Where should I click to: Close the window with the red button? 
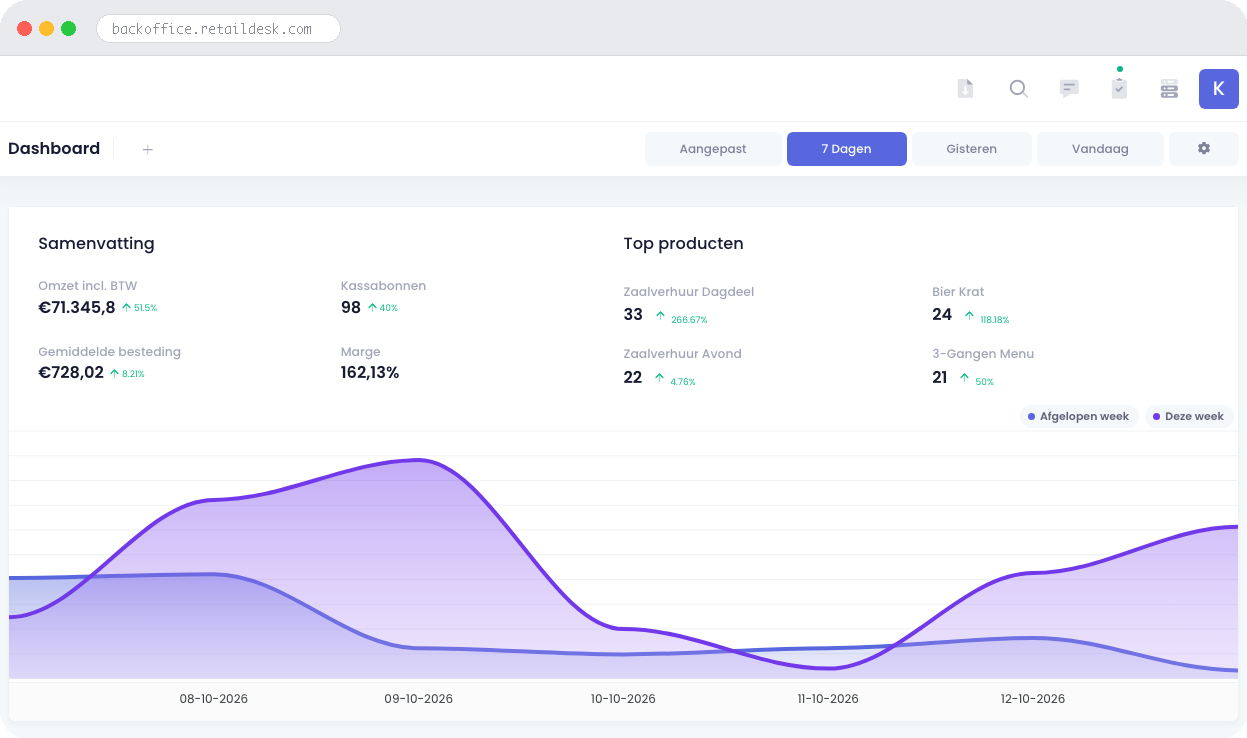click(x=24, y=29)
